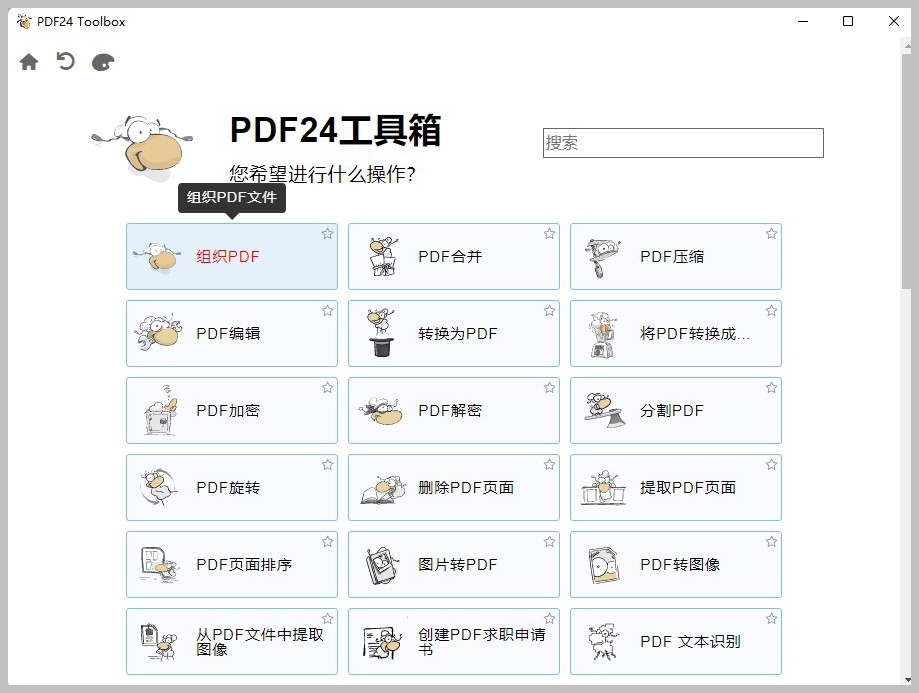Click the boxes icon on 提取PDF页面 card
Screen dimensions: 919x693
point(603,488)
